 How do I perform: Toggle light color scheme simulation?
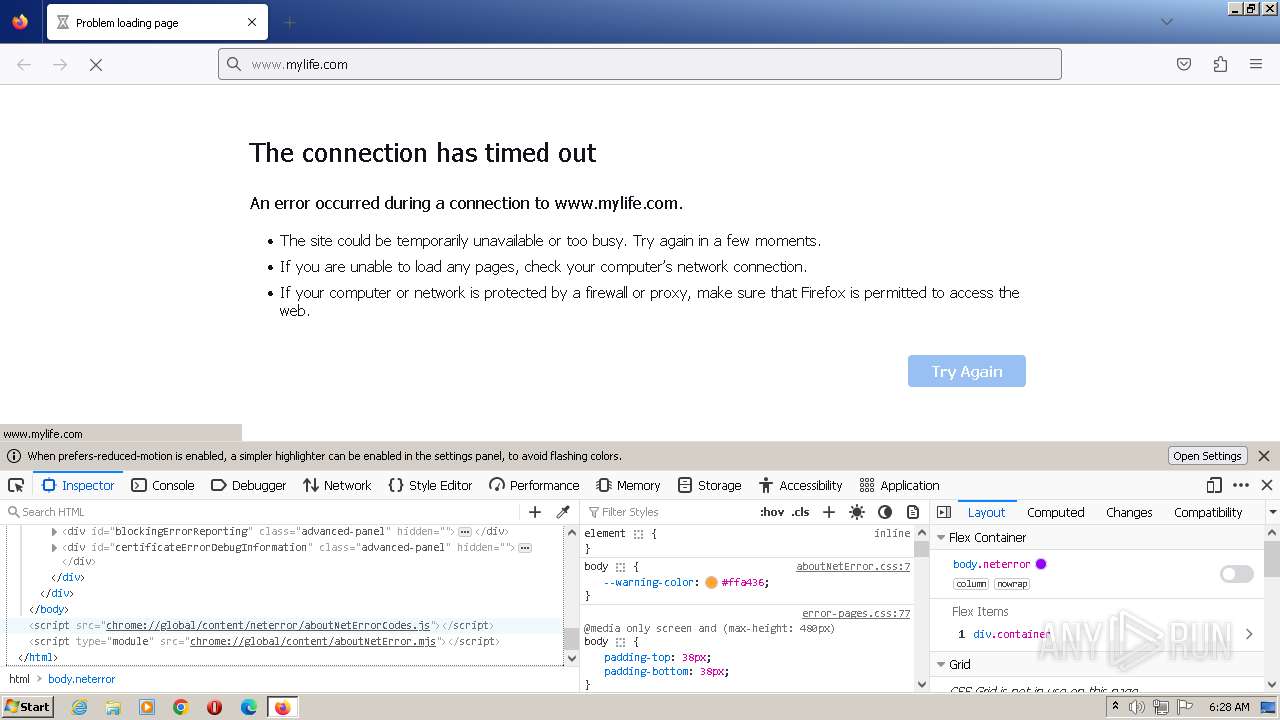tap(857, 512)
